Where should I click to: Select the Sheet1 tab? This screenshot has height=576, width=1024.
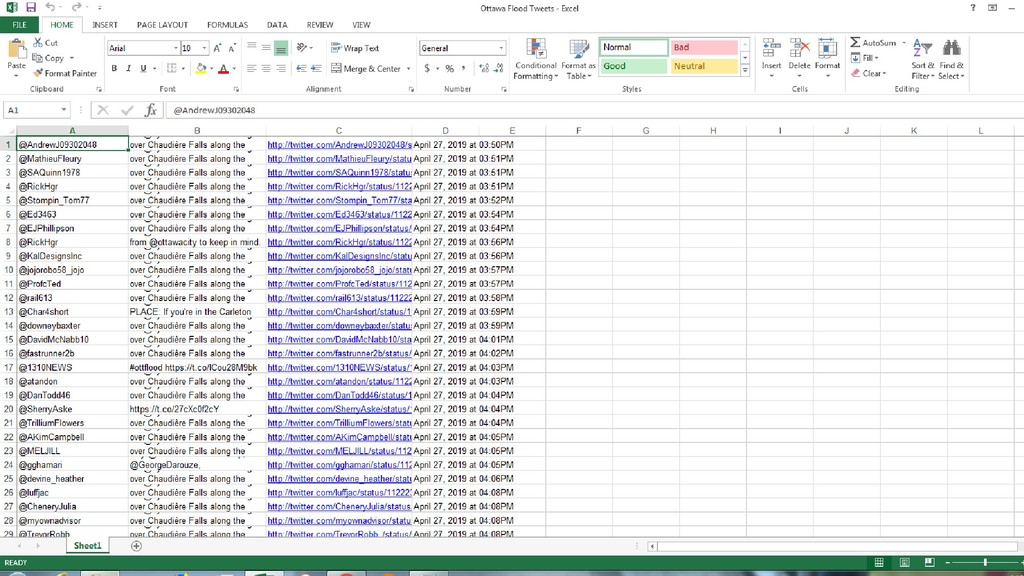click(88, 546)
